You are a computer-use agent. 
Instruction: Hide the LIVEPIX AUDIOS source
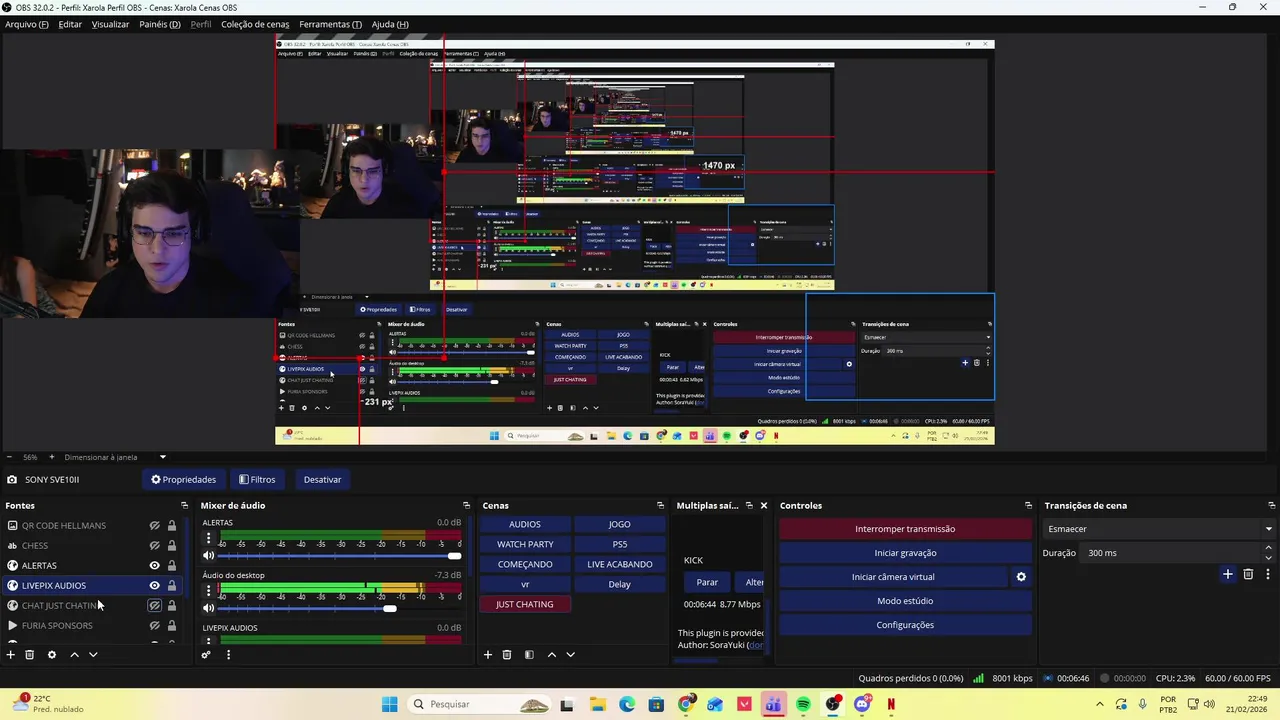pos(155,586)
